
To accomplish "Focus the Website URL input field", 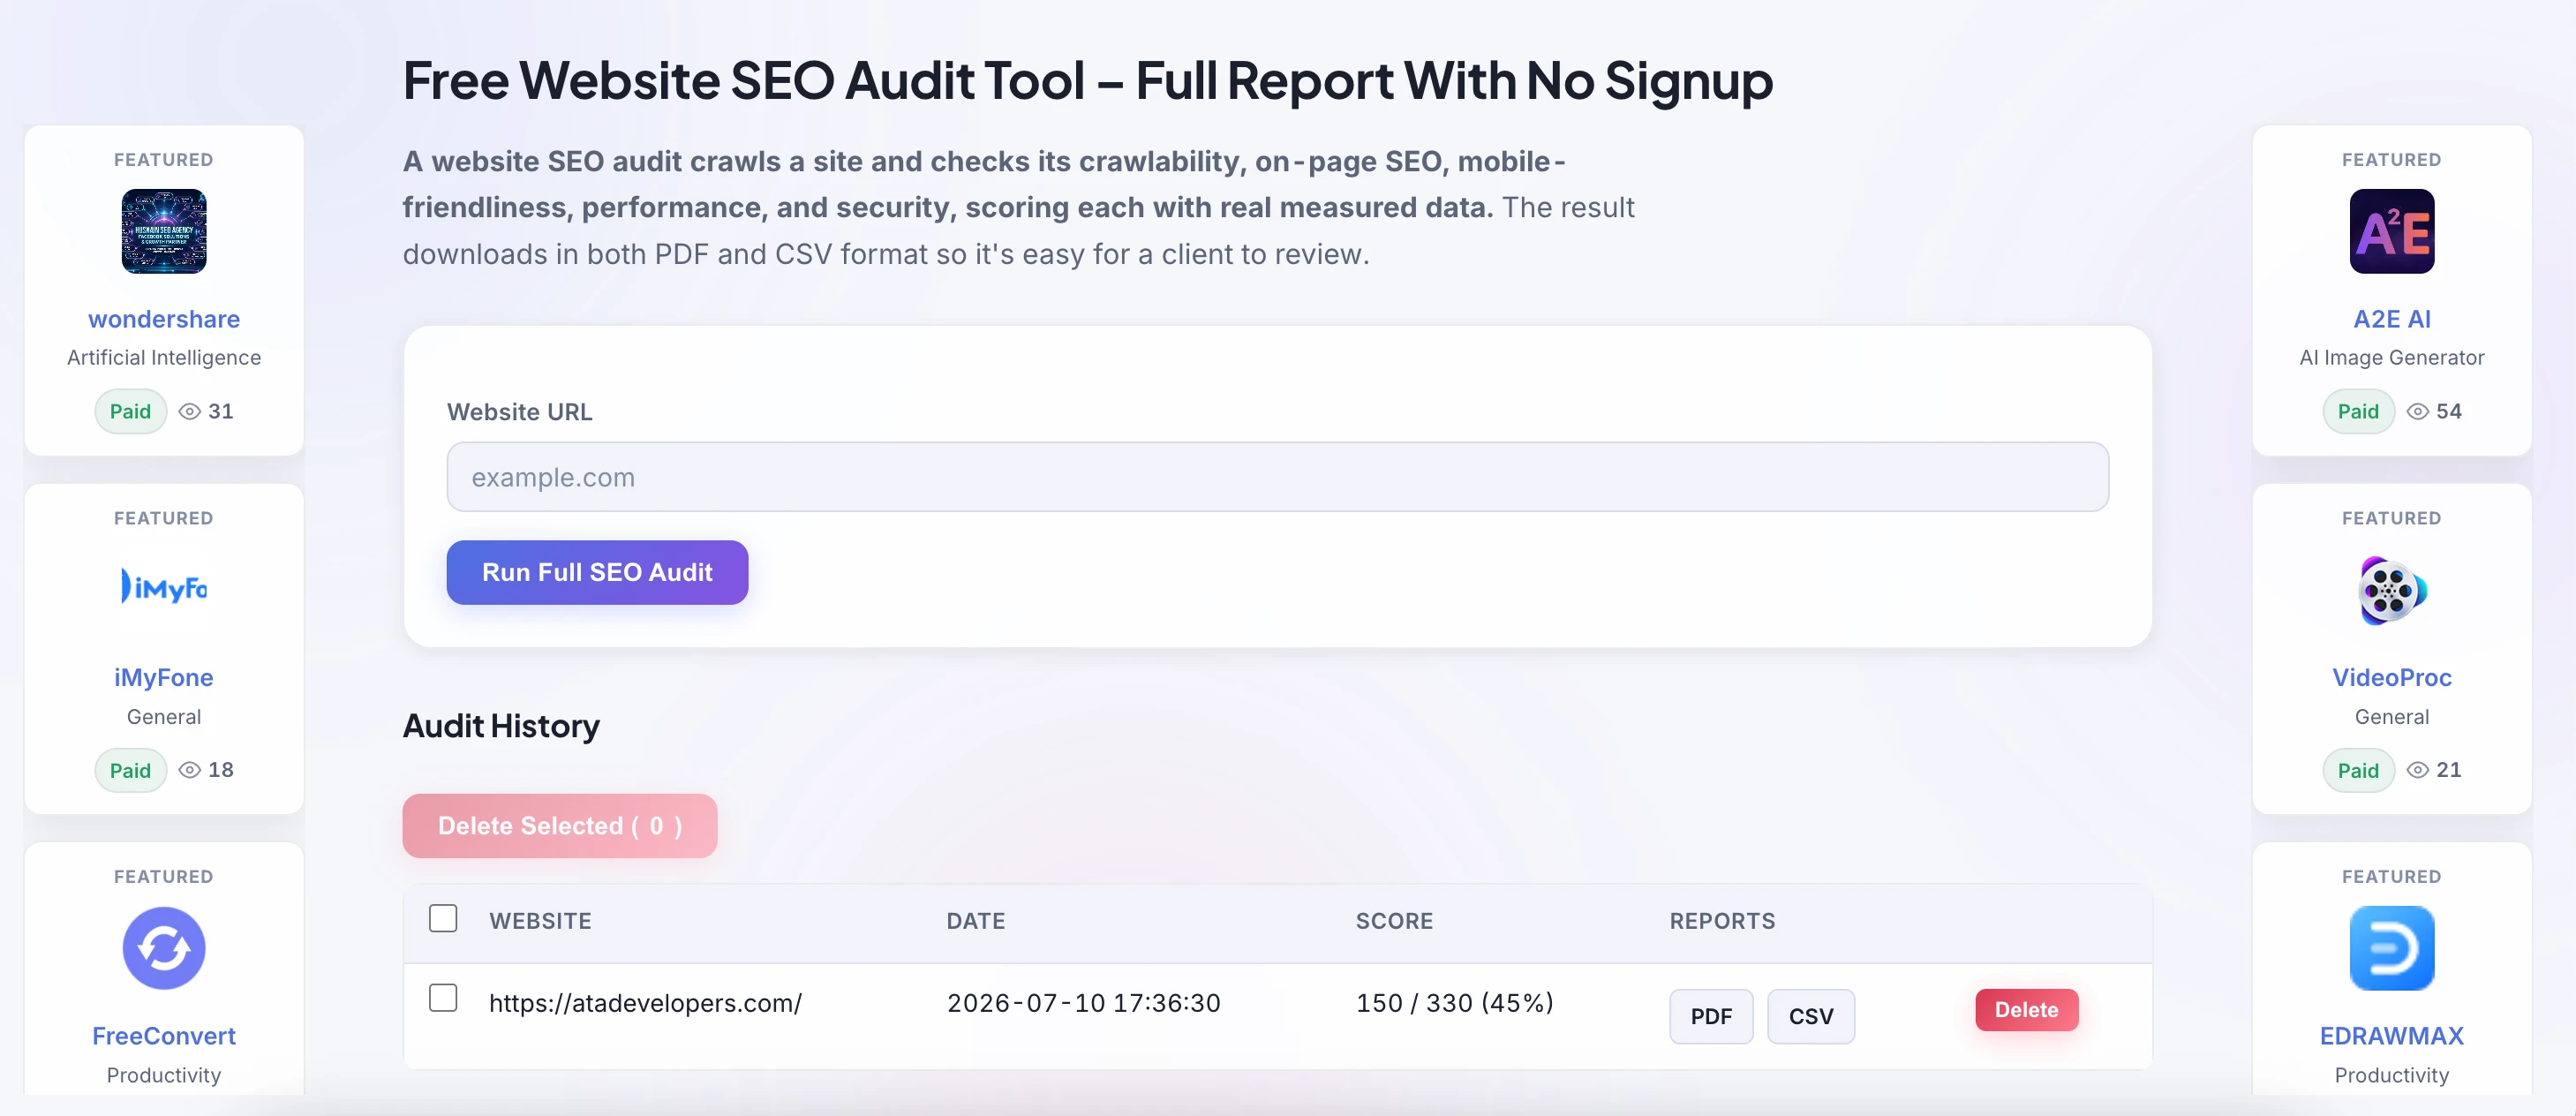I will pyautogui.click(x=1278, y=477).
